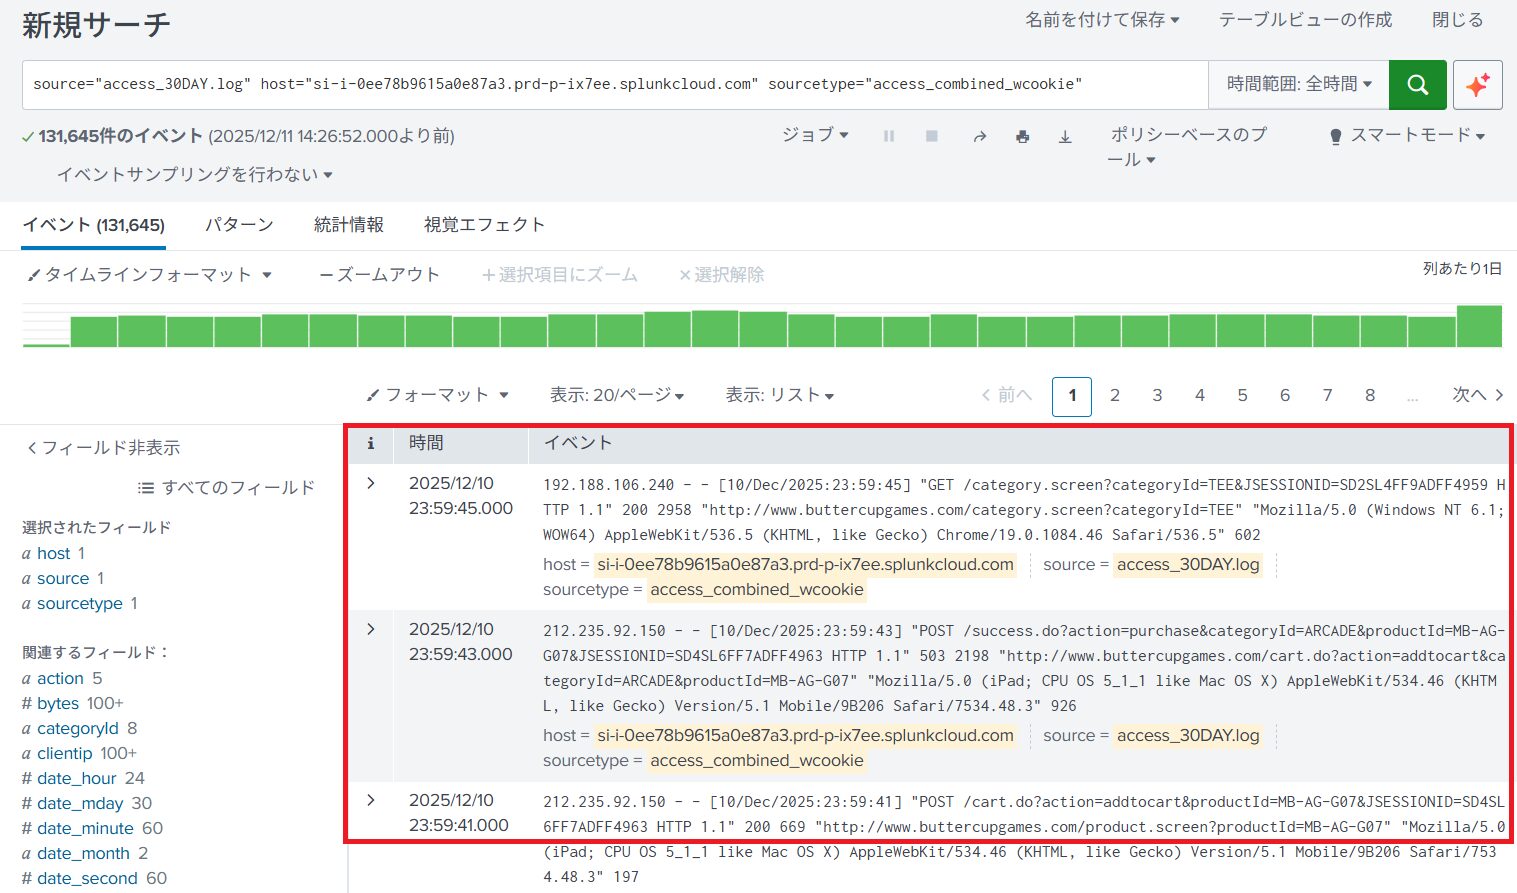Click the print results icon
1517x893 pixels.
(1022, 136)
